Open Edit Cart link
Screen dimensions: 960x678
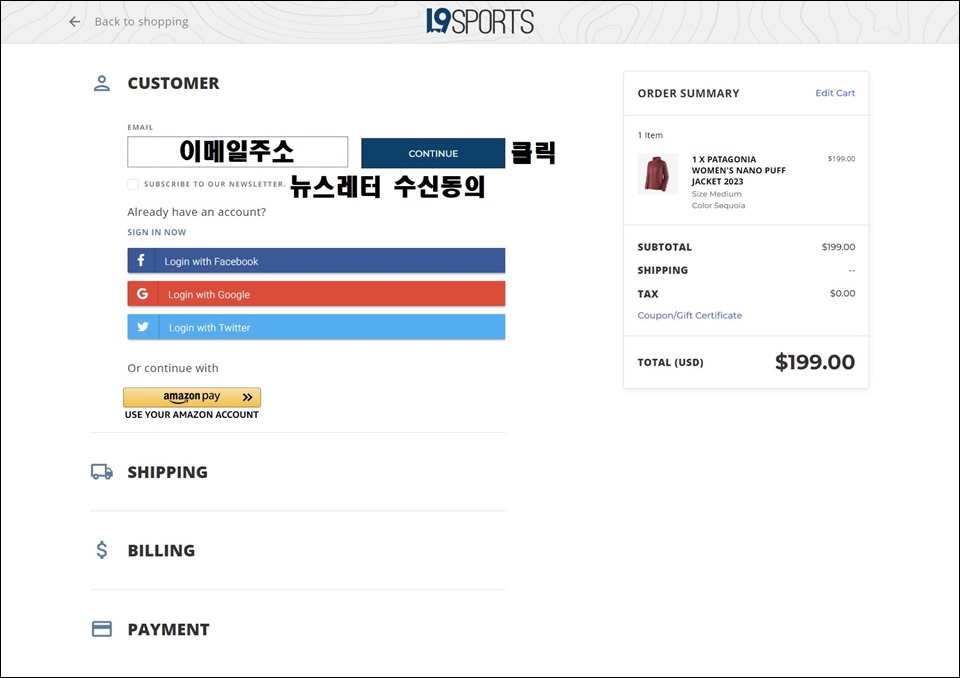[x=835, y=93]
